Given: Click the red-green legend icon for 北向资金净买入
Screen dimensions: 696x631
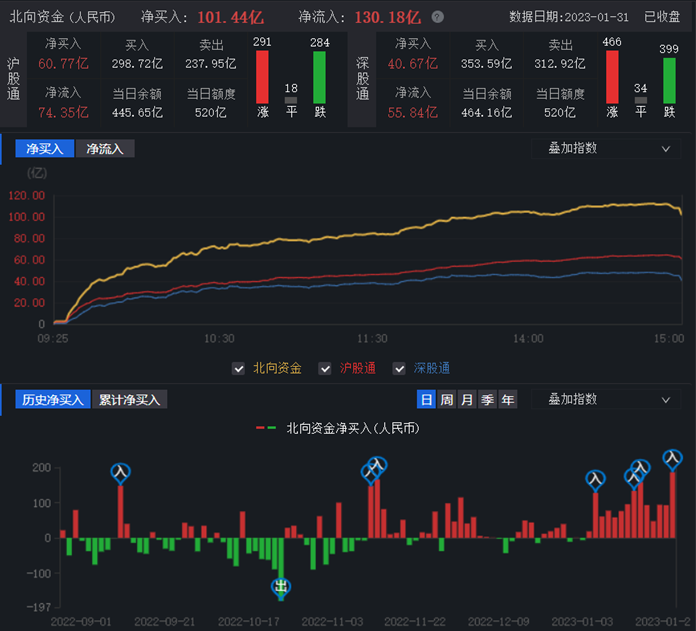Looking at the screenshot, I should 266,428.
